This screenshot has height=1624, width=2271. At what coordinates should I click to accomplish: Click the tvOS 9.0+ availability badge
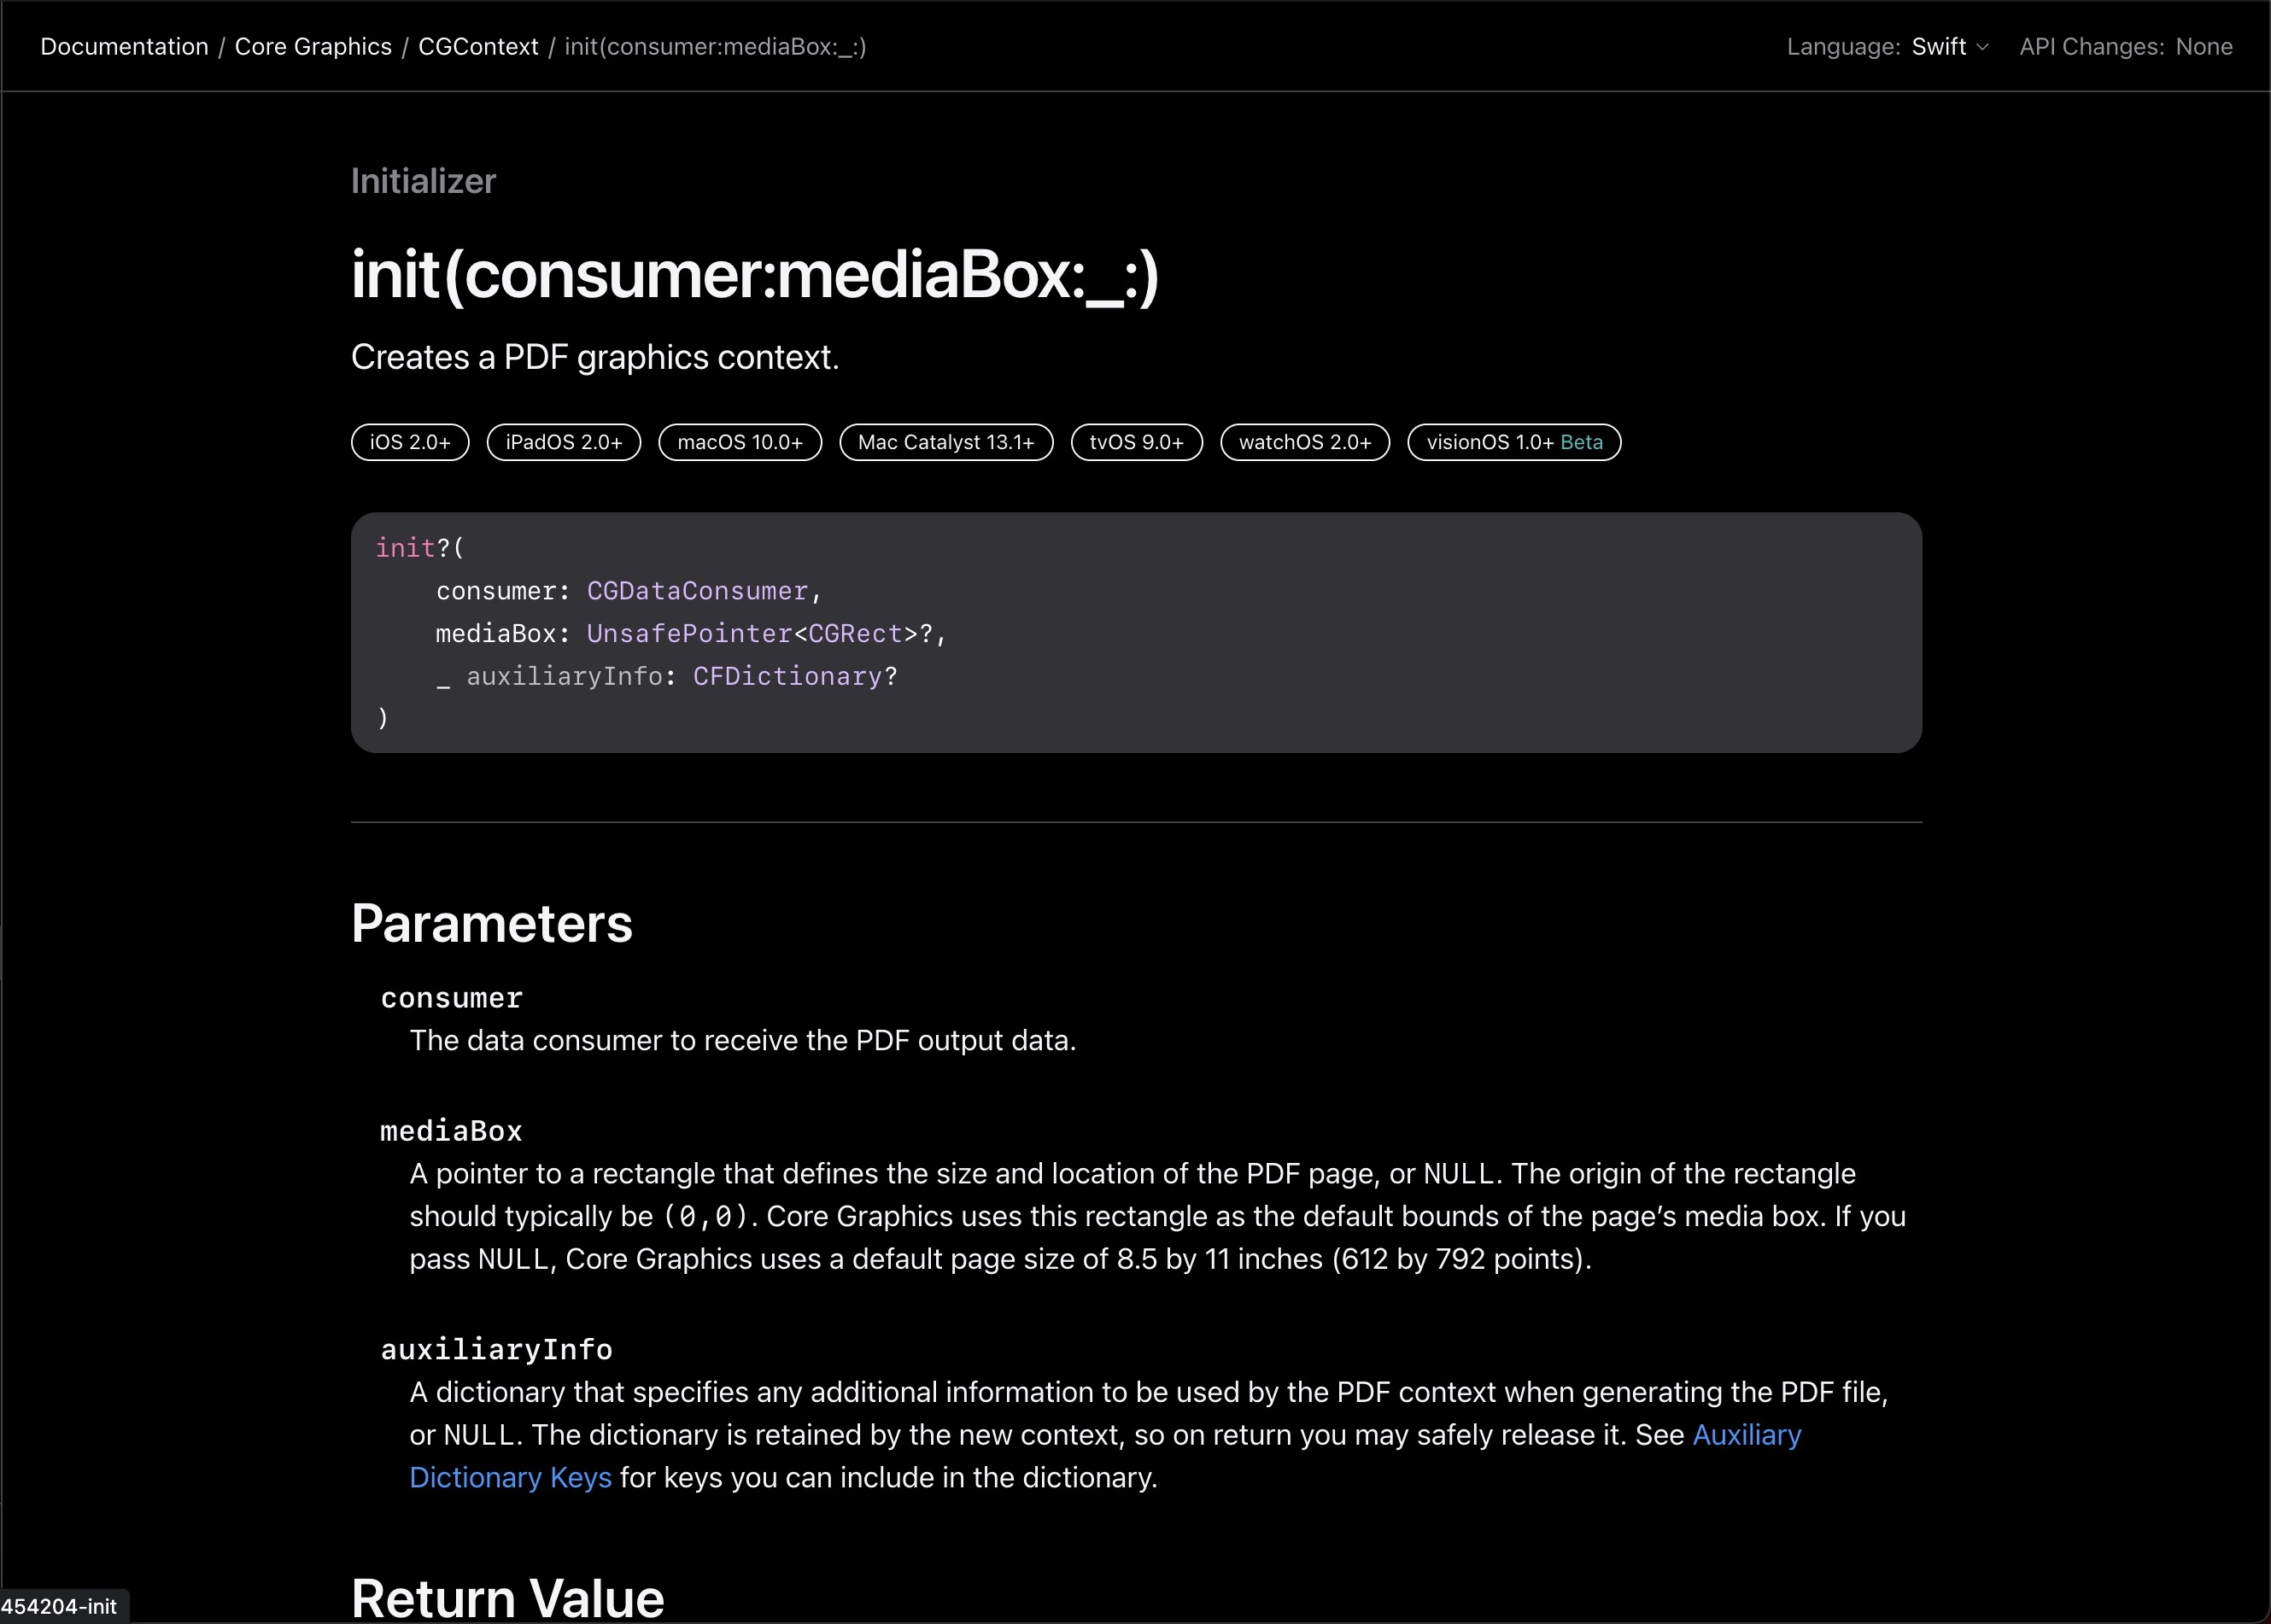[1137, 442]
